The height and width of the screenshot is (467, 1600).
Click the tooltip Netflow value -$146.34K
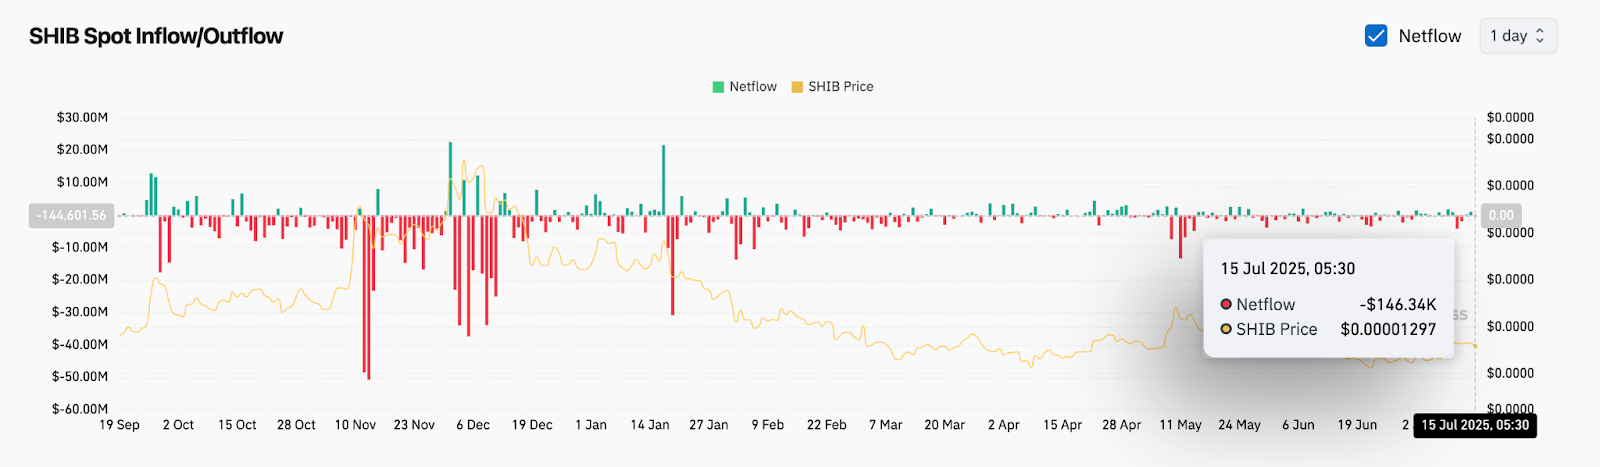1398,304
